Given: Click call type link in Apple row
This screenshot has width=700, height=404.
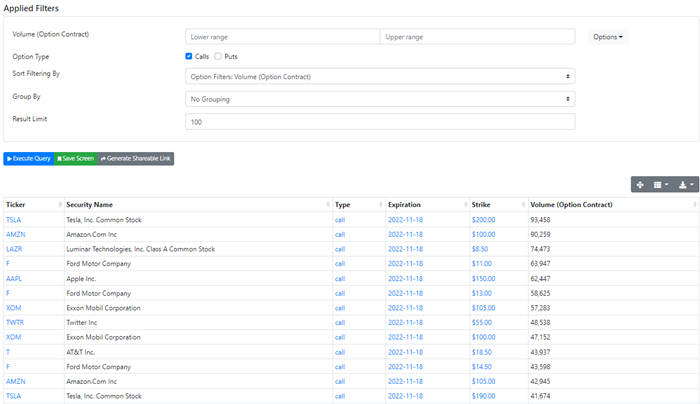Looking at the screenshot, I should coord(340,279).
